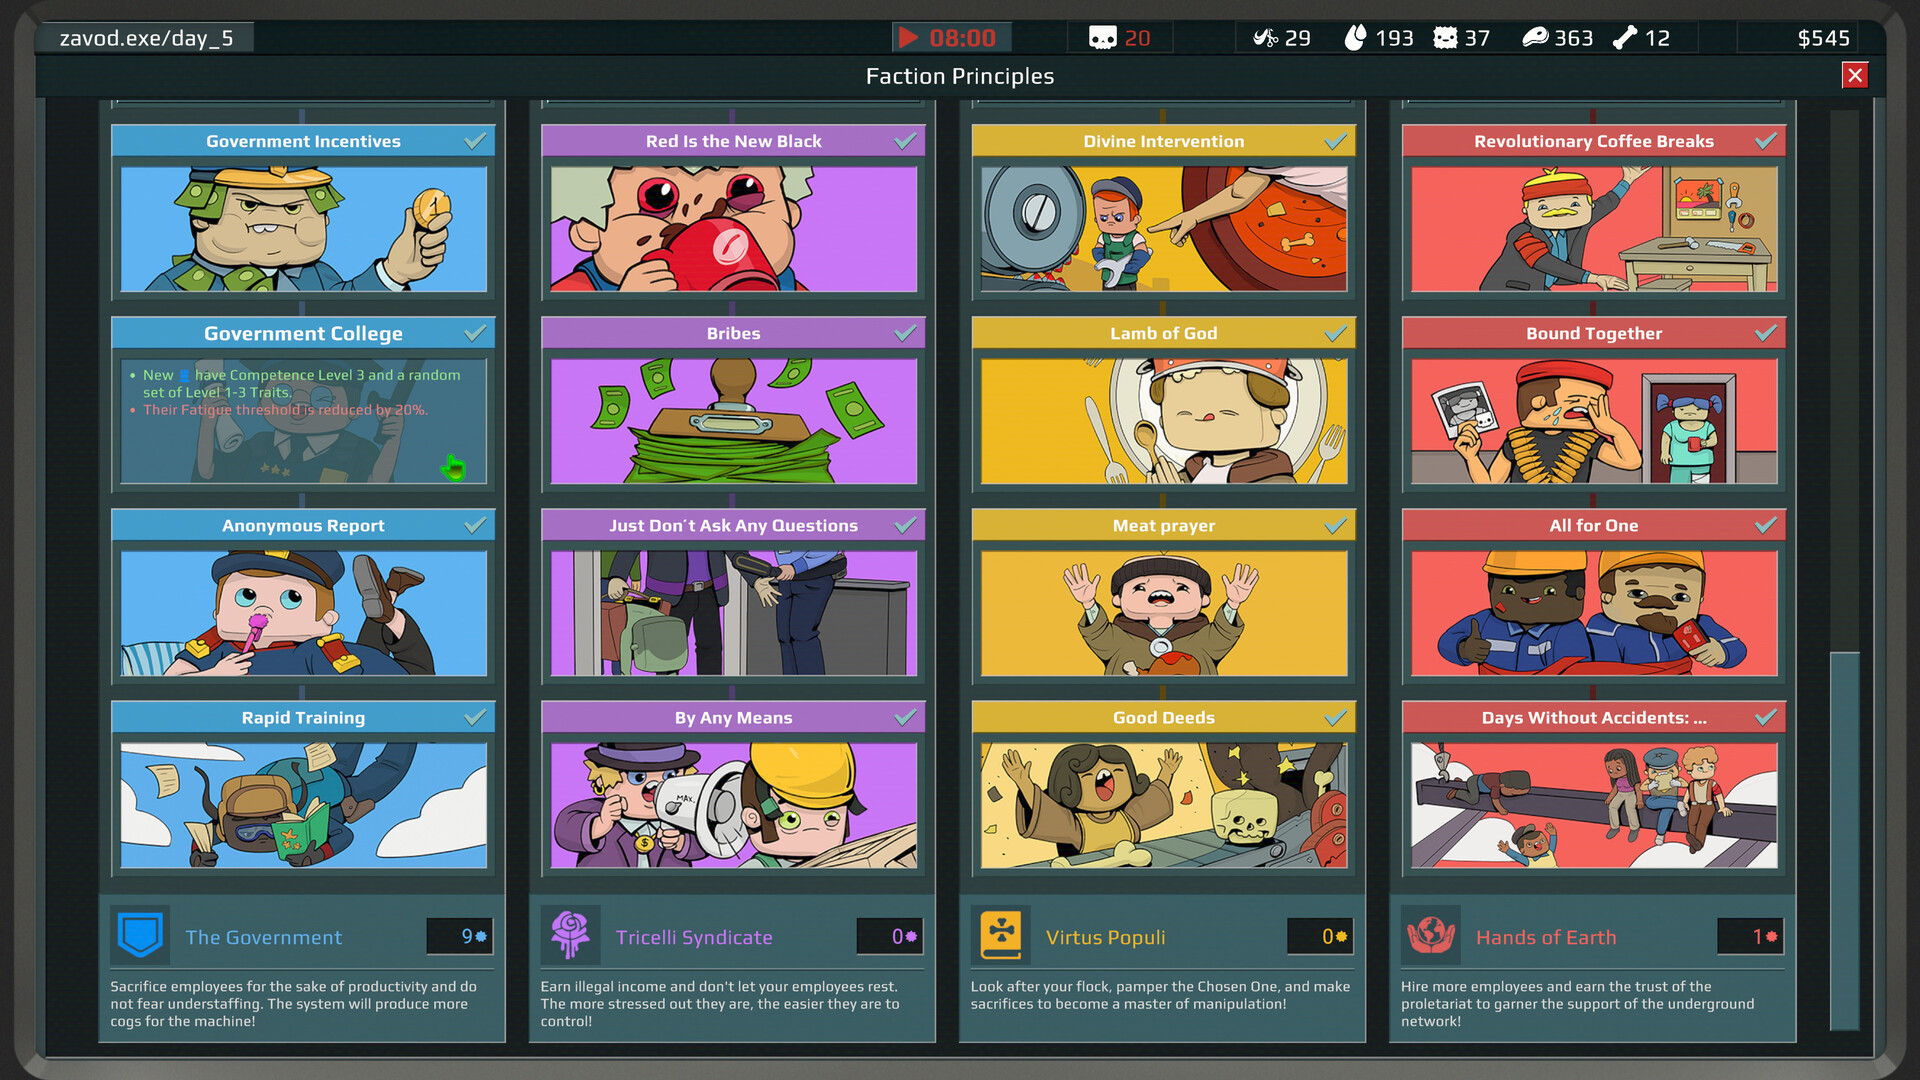
Task: Open the Faction Principles title bar
Action: [959, 75]
